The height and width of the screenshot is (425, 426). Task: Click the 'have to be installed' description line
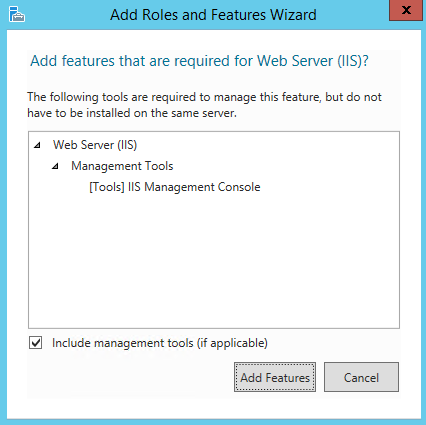tap(132, 113)
